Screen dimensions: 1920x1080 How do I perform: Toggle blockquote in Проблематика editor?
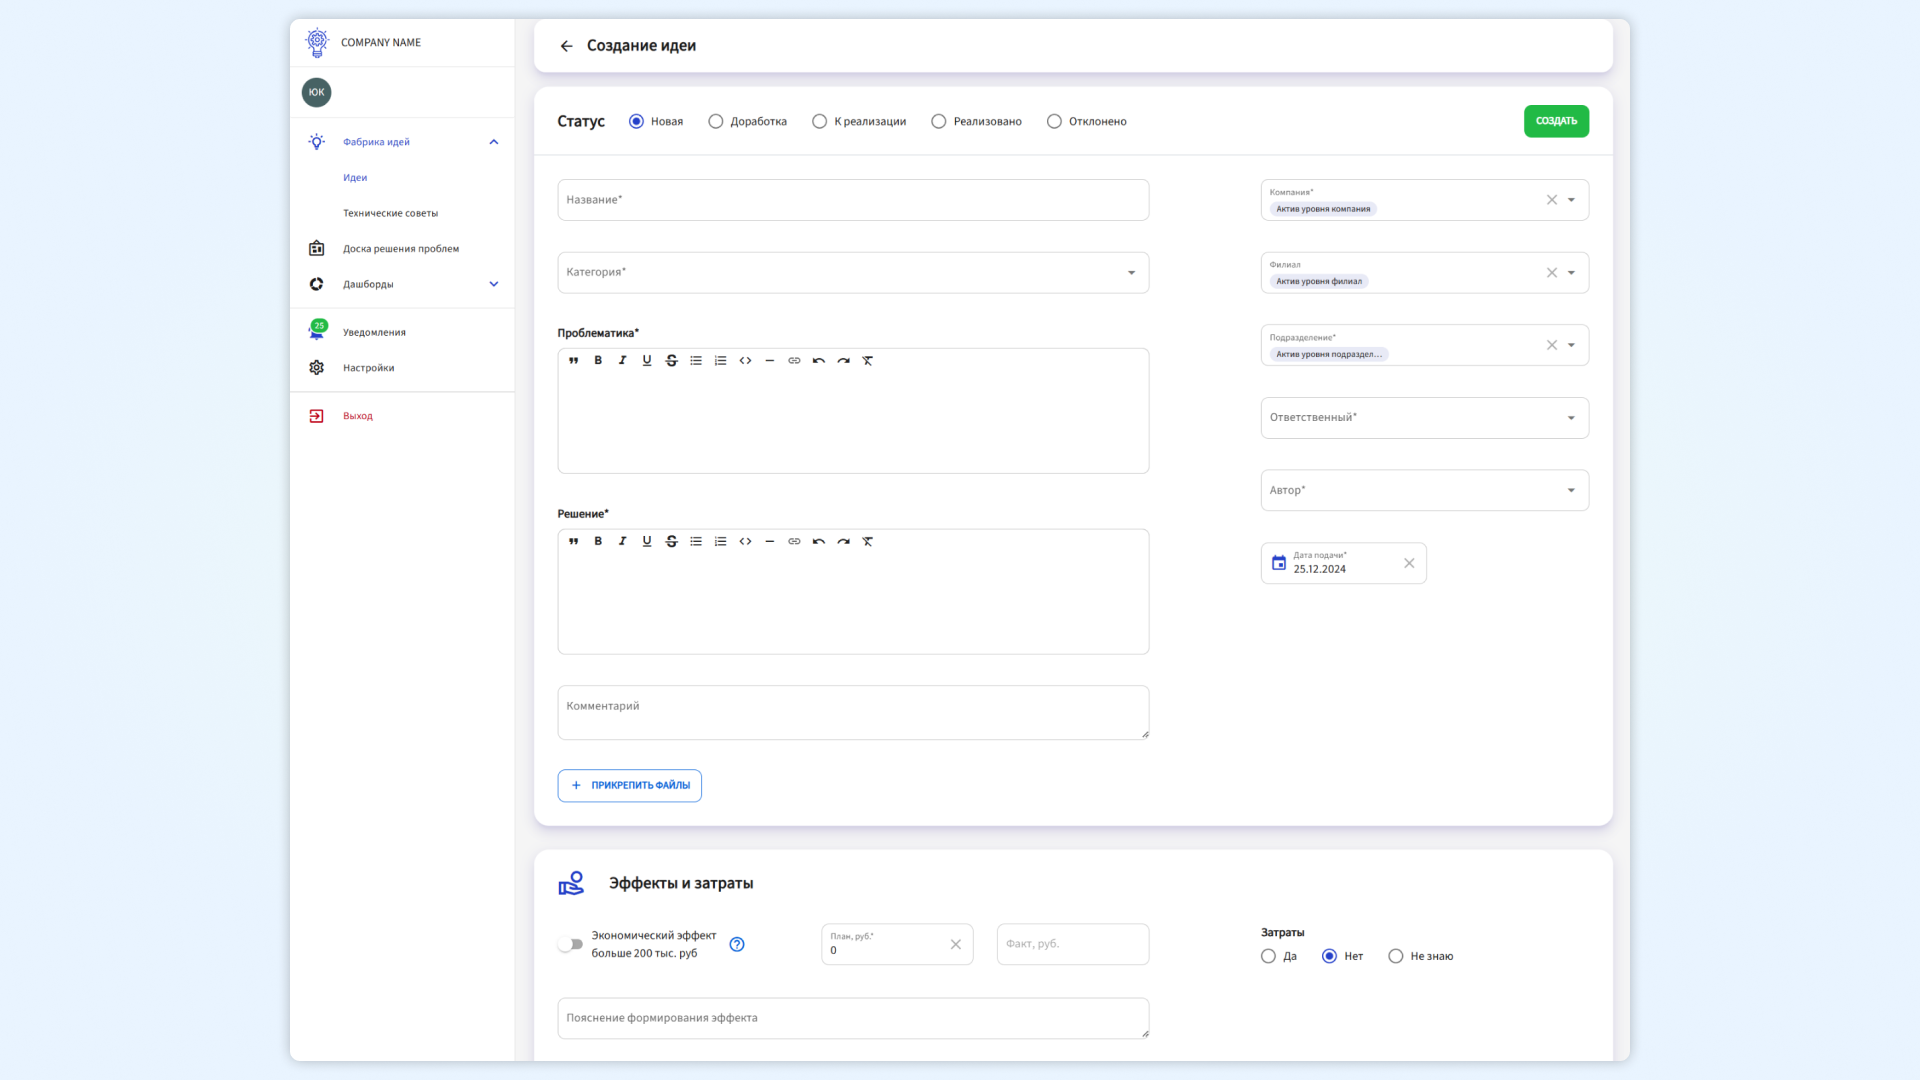(573, 361)
